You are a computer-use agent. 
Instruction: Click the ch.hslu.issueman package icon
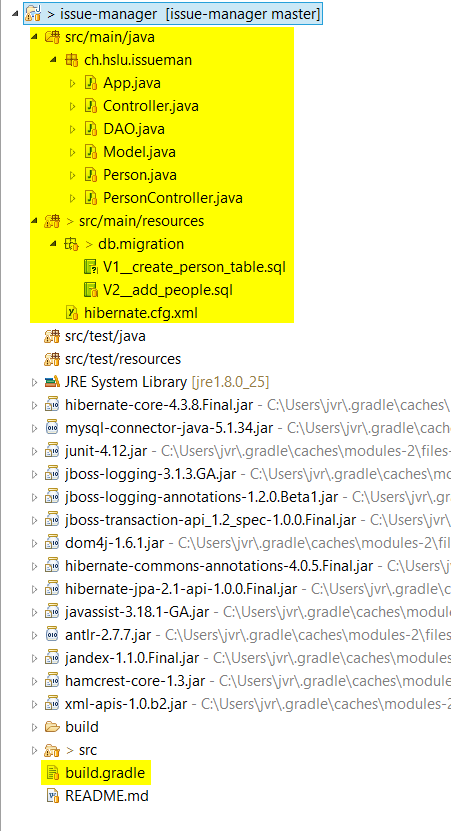pyautogui.click(x=71, y=60)
